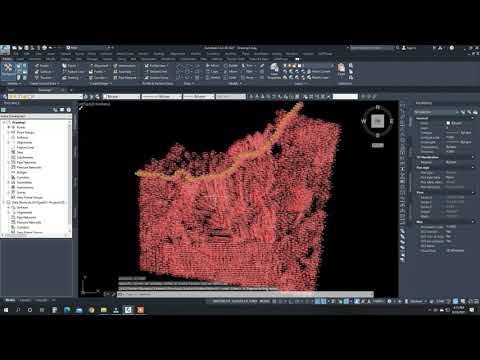480x360 pixels.
Task: Click the Section Views ribbon tool
Action: click(x=156, y=78)
